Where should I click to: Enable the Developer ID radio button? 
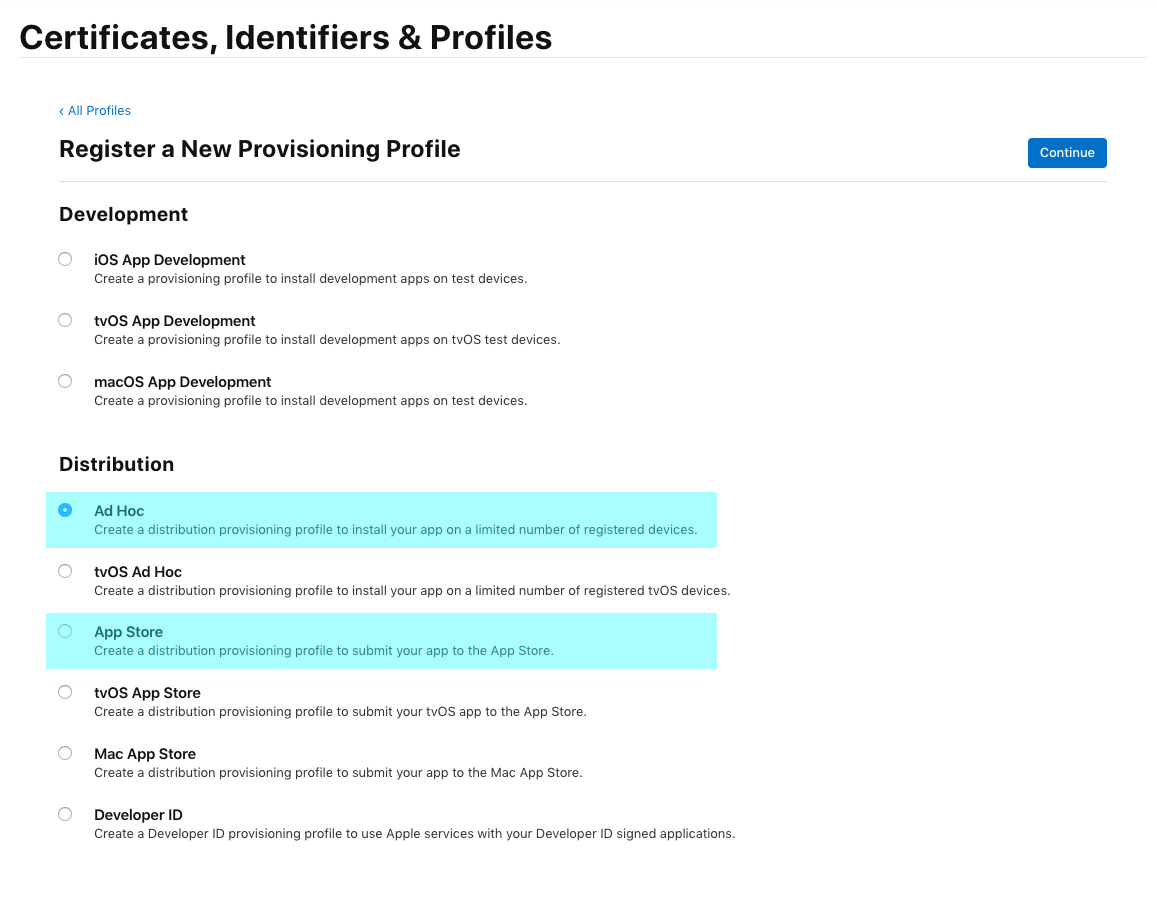point(65,814)
